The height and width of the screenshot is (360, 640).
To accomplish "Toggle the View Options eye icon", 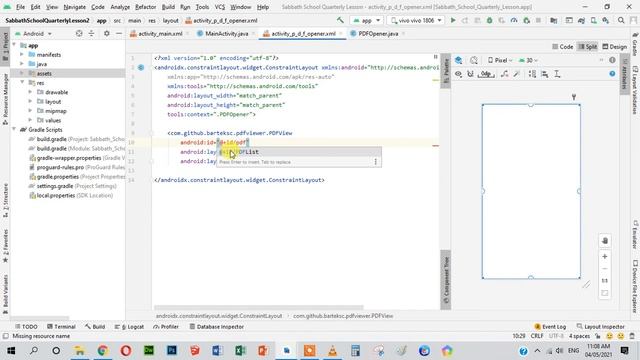I will pos(458,74).
